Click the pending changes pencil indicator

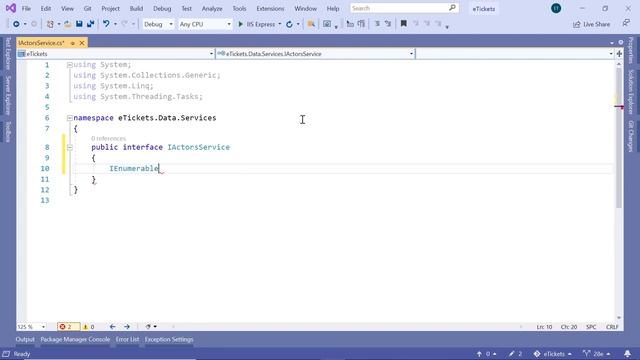click(515, 354)
